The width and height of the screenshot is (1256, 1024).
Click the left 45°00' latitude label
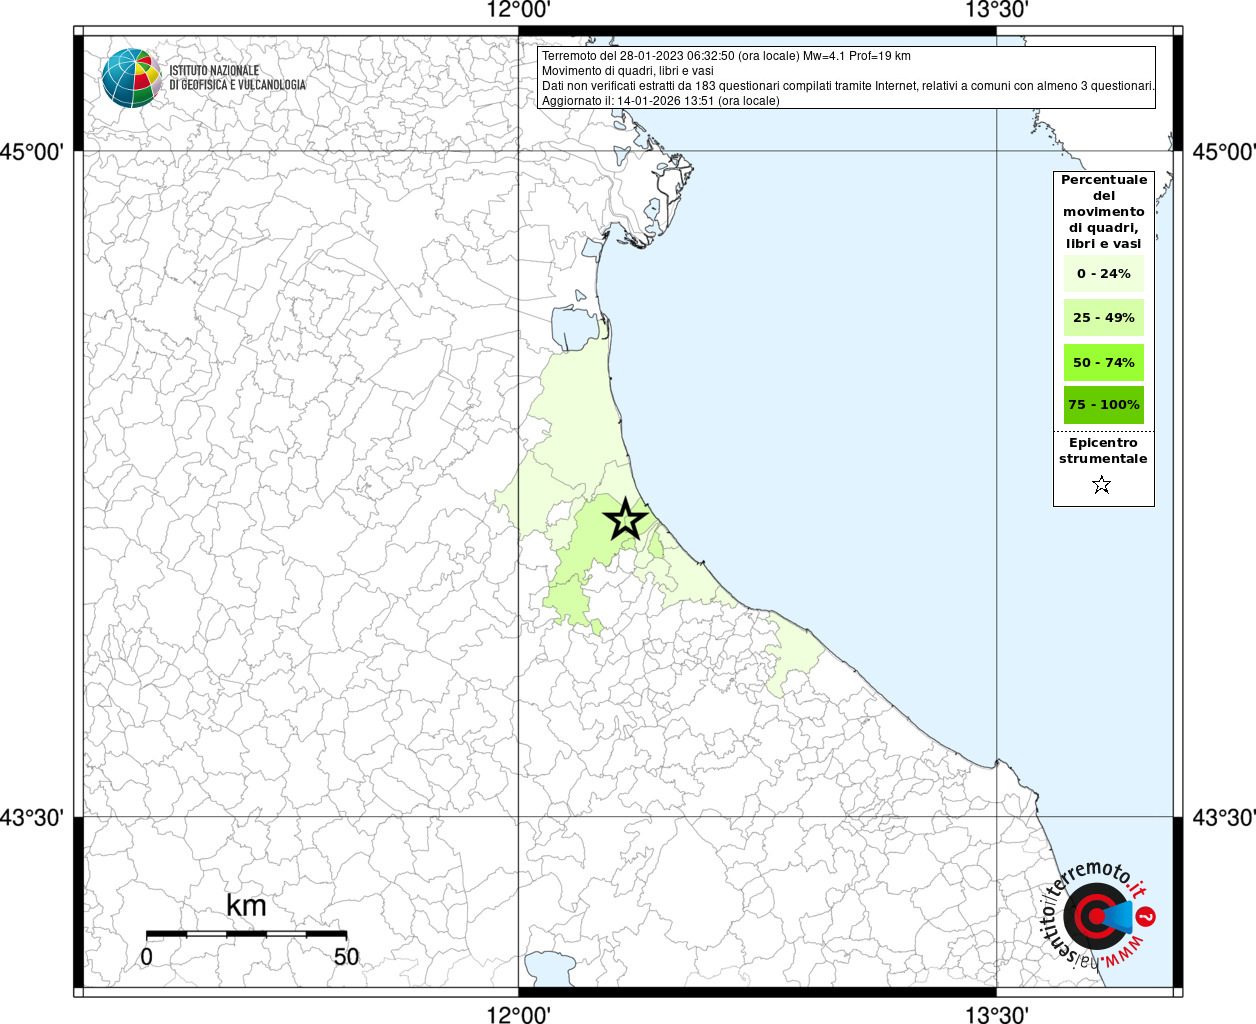pos(32,152)
